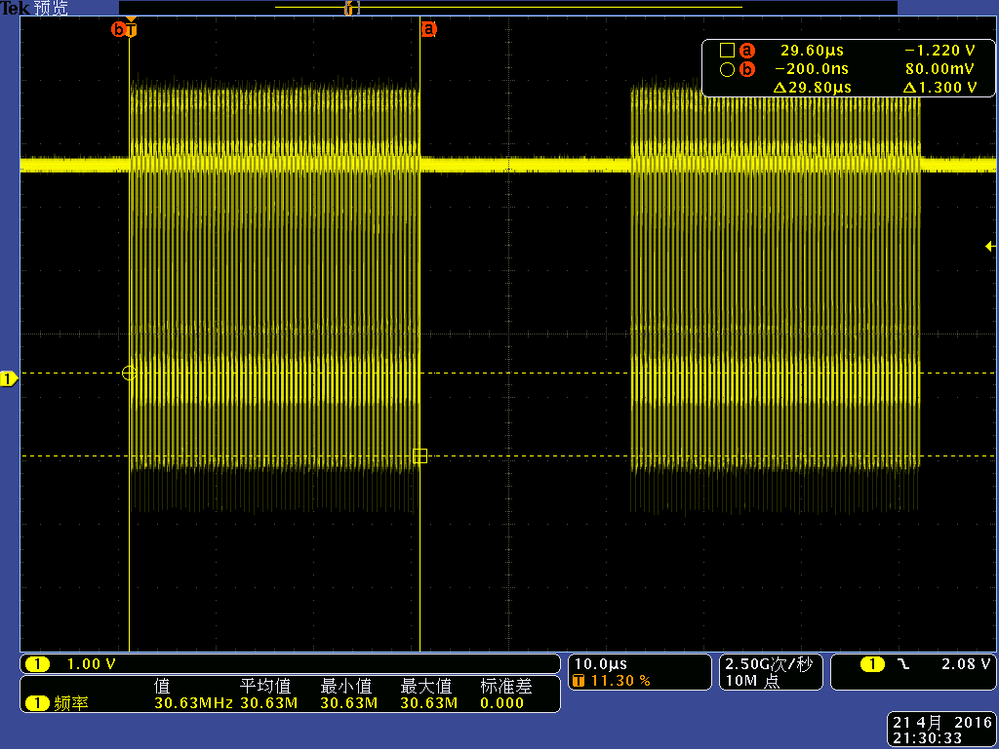Click the -1.220 V cursor a voltage

point(940,50)
